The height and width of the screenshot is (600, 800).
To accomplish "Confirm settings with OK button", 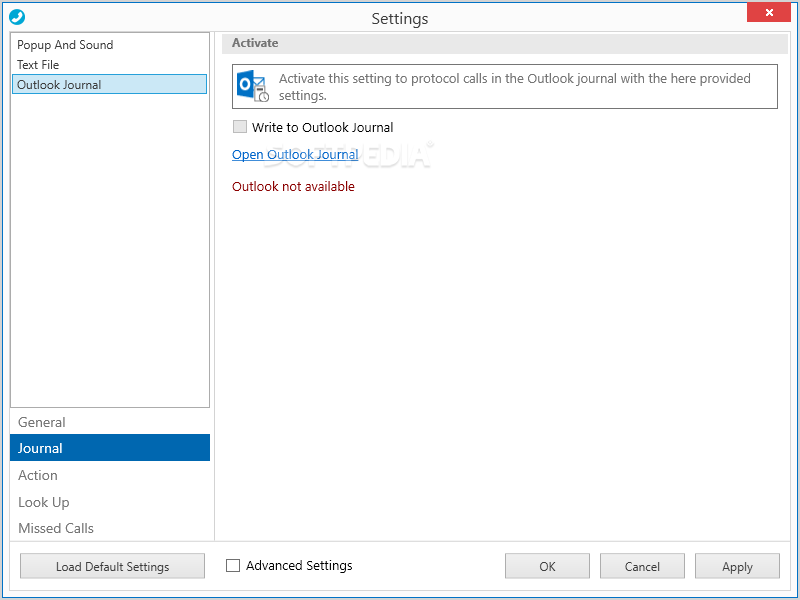I will coord(547,566).
